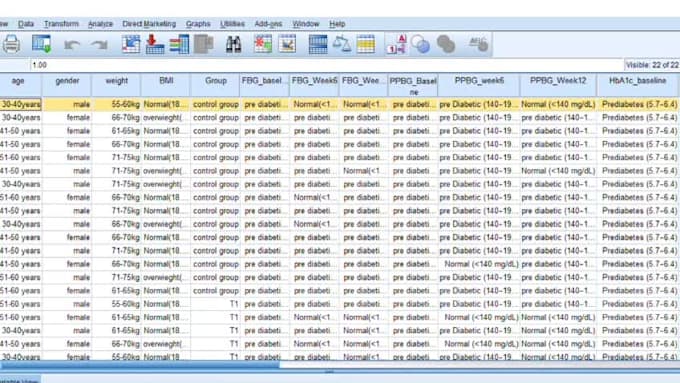The image size is (680, 383).
Task: Open the Help menu
Action: [337, 24]
